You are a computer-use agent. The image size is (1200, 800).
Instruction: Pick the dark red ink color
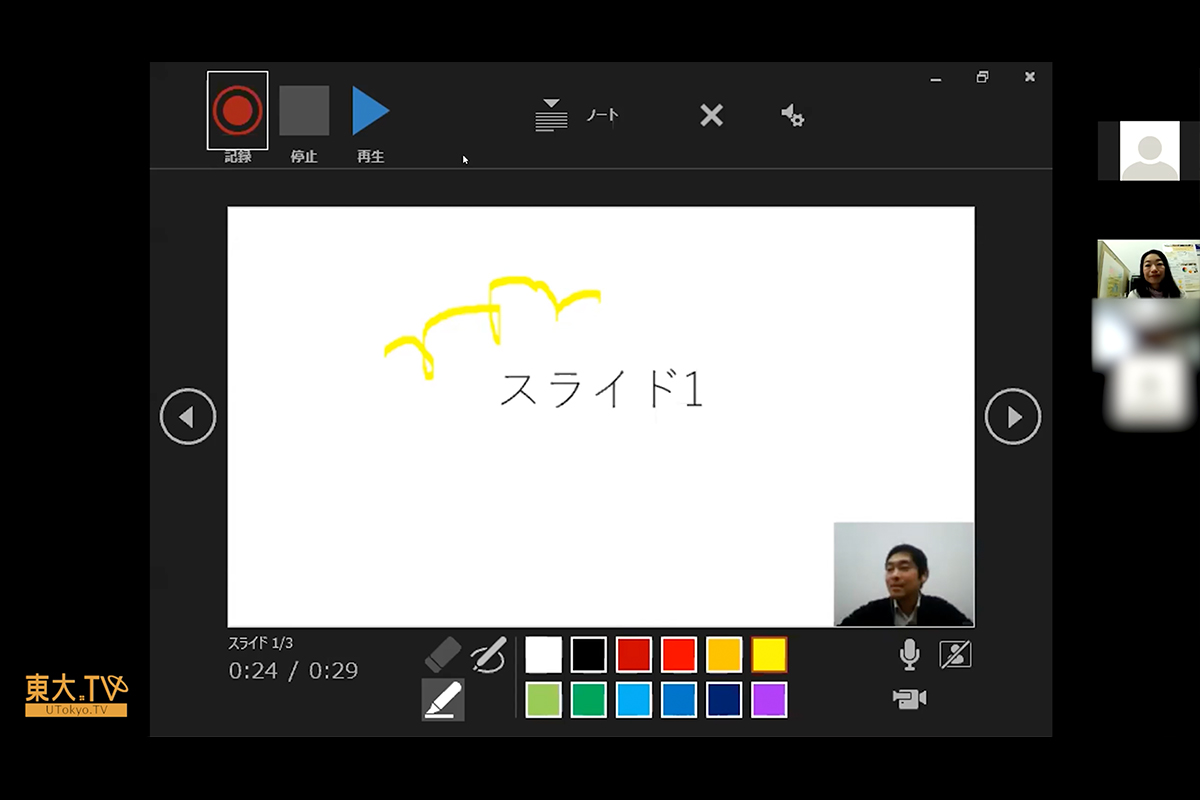click(x=634, y=655)
